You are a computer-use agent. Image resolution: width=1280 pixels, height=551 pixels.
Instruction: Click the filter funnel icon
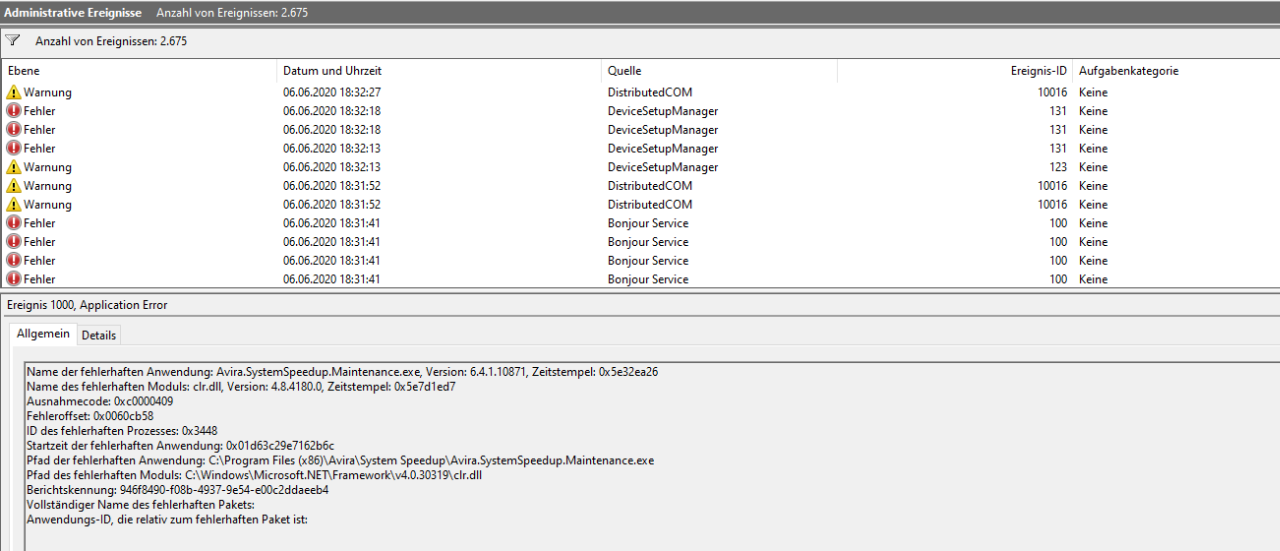click(12, 41)
